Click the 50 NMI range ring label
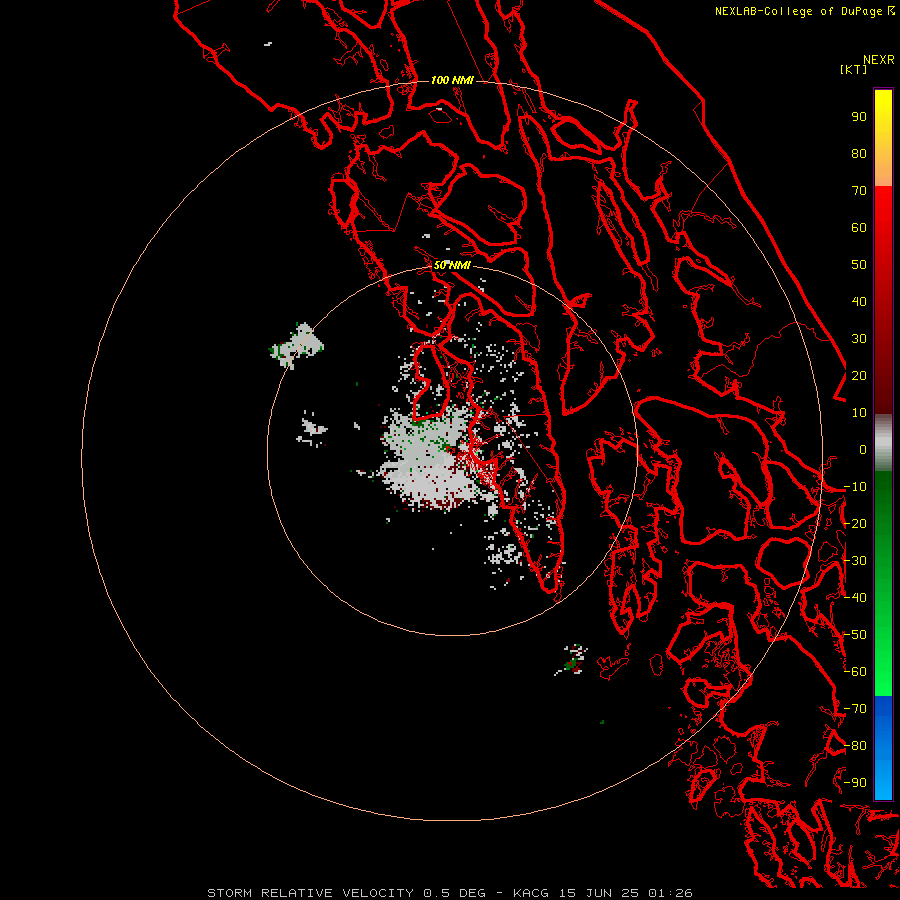900x900 pixels. pos(452,265)
